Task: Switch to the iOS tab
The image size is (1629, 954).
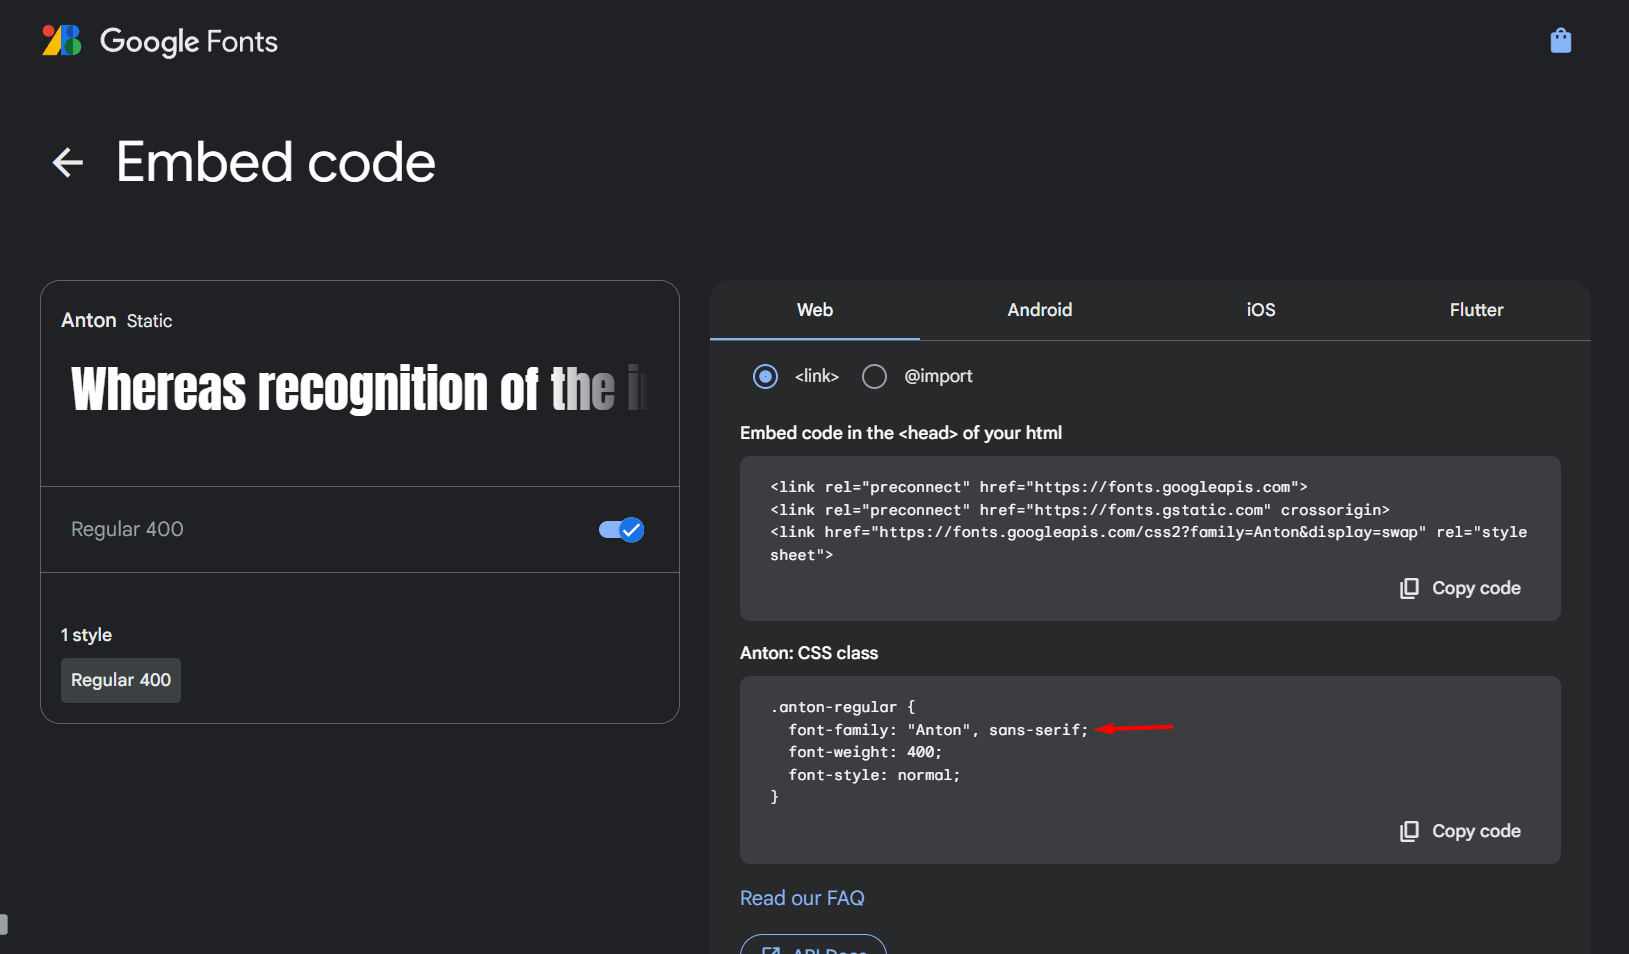Action: [1261, 310]
